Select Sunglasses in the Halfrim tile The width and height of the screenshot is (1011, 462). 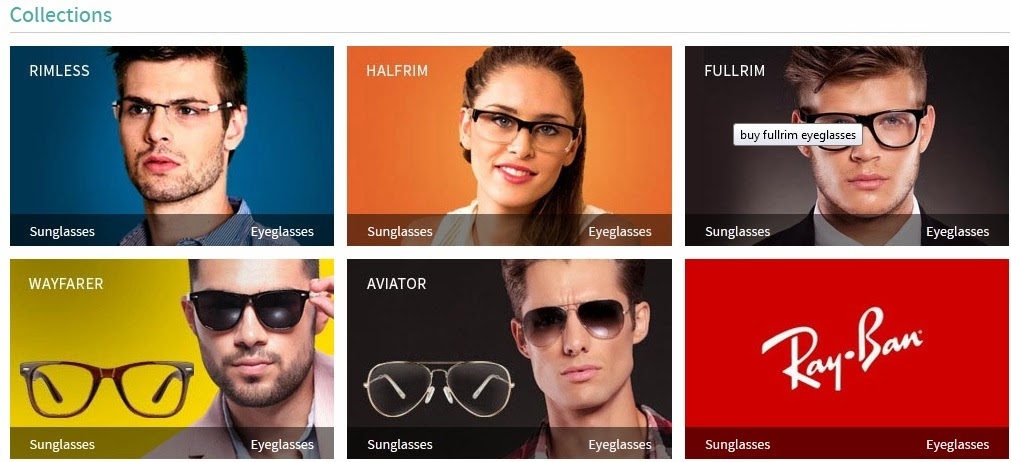coord(400,231)
